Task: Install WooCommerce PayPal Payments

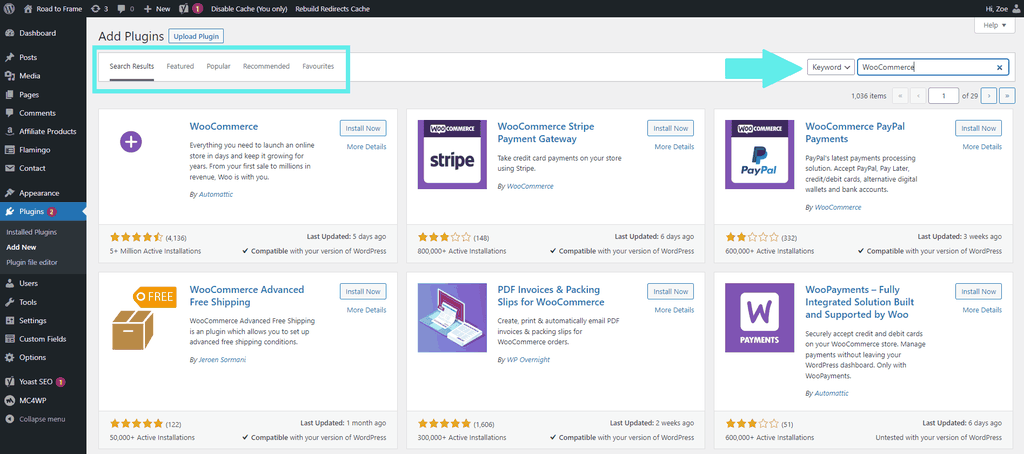Action: click(x=978, y=128)
